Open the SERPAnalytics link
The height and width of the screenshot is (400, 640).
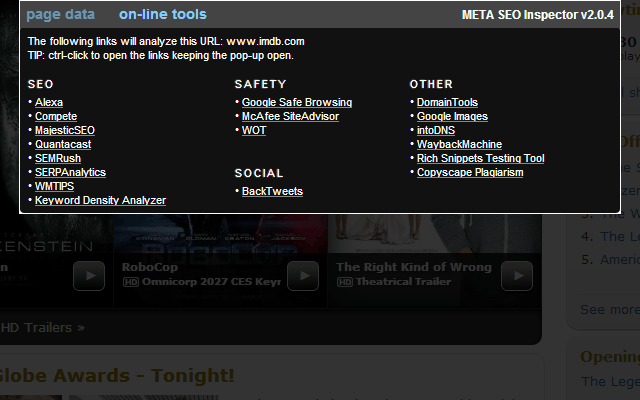pos(70,172)
